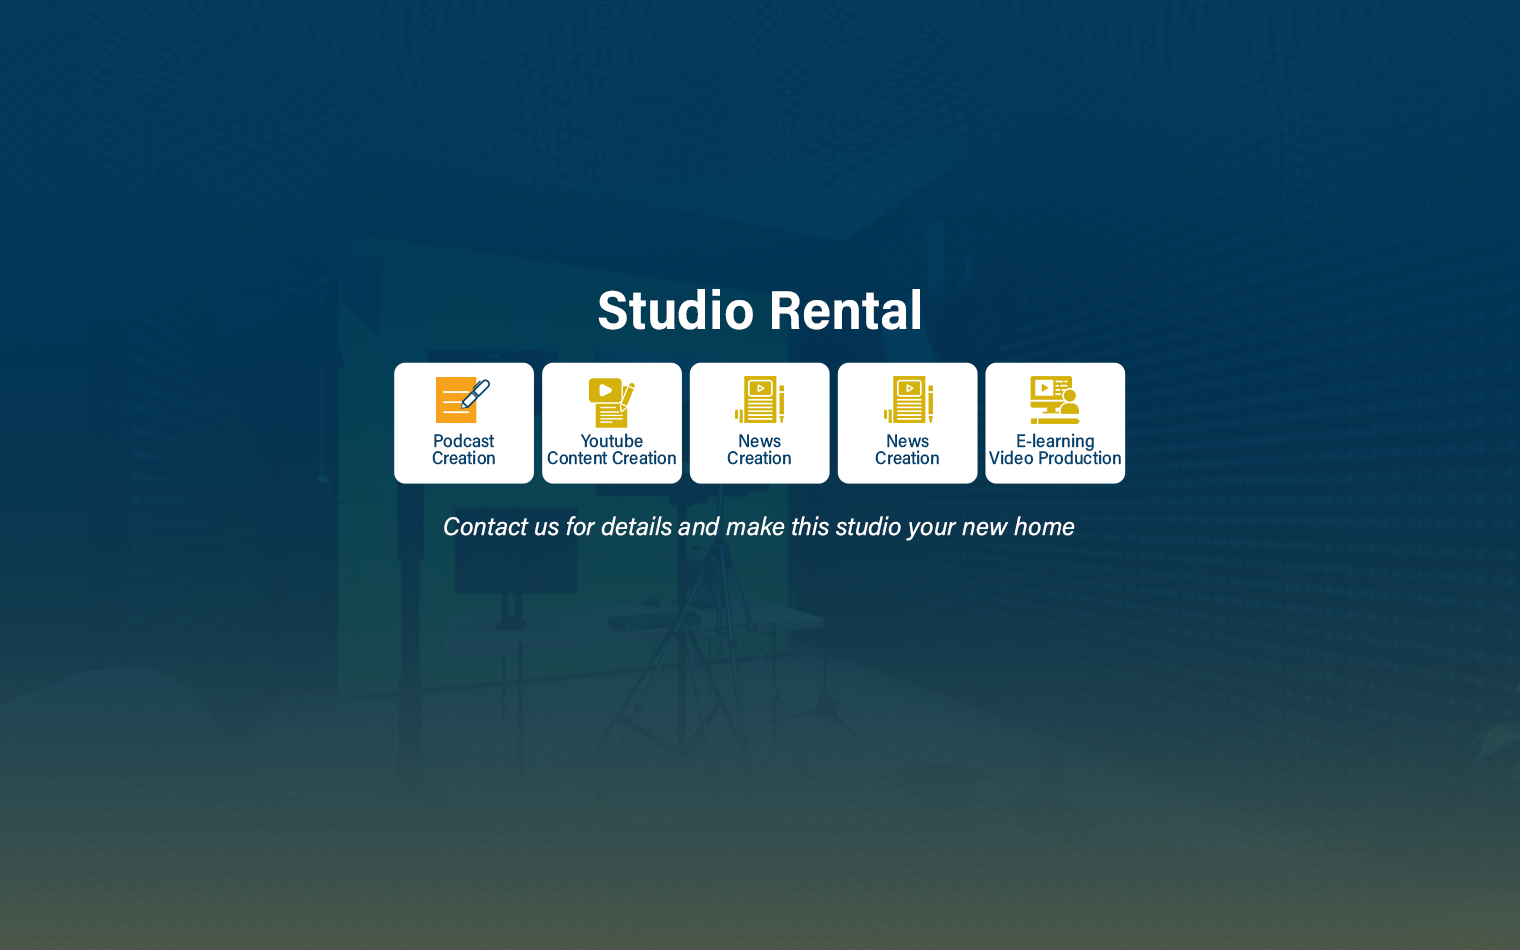
Task: Click News Creation label next to the E-learning card
Action: pyautogui.click(x=907, y=450)
